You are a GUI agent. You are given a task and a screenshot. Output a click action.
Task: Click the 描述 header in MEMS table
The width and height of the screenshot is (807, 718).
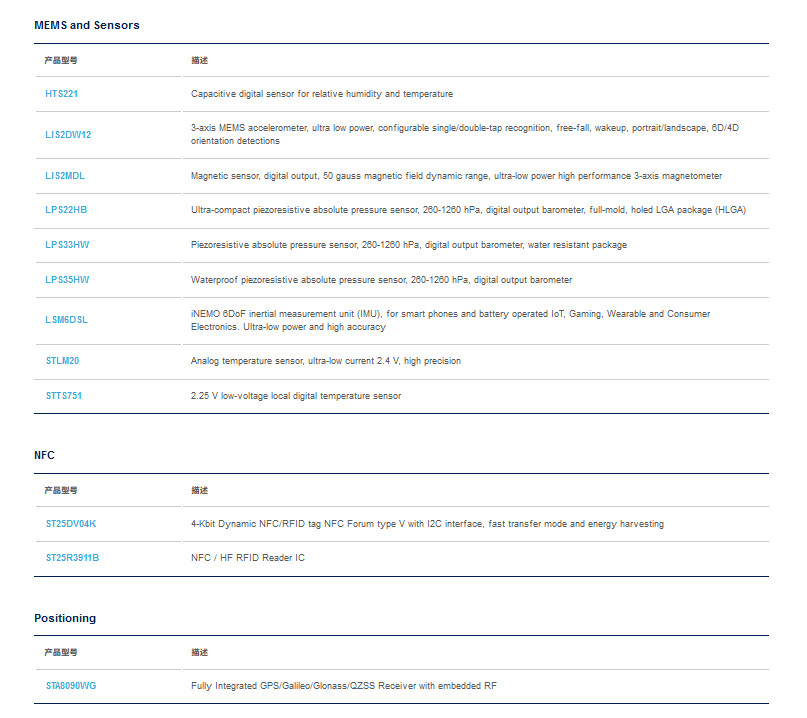tap(199, 60)
